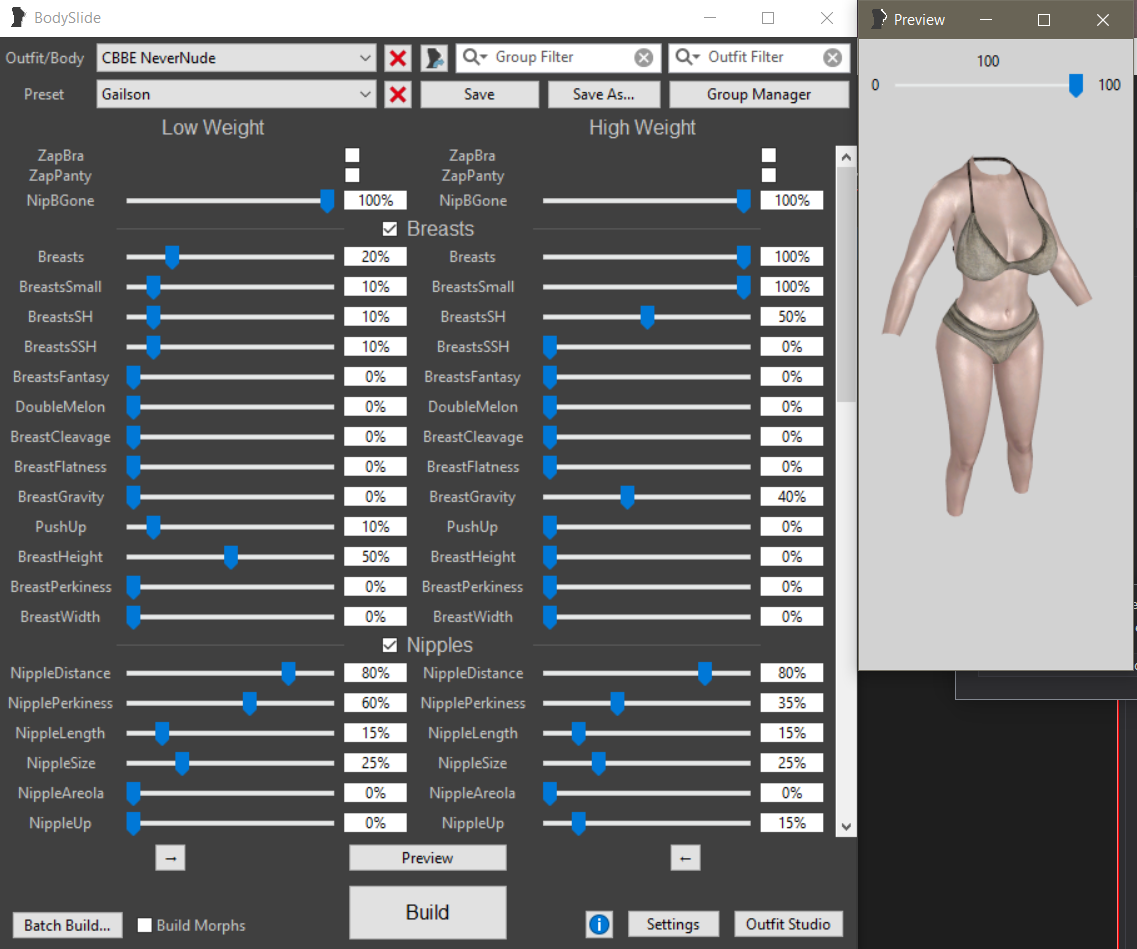Click the large Build button
Image resolution: width=1137 pixels, height=949 pixels.
(427, 912)
